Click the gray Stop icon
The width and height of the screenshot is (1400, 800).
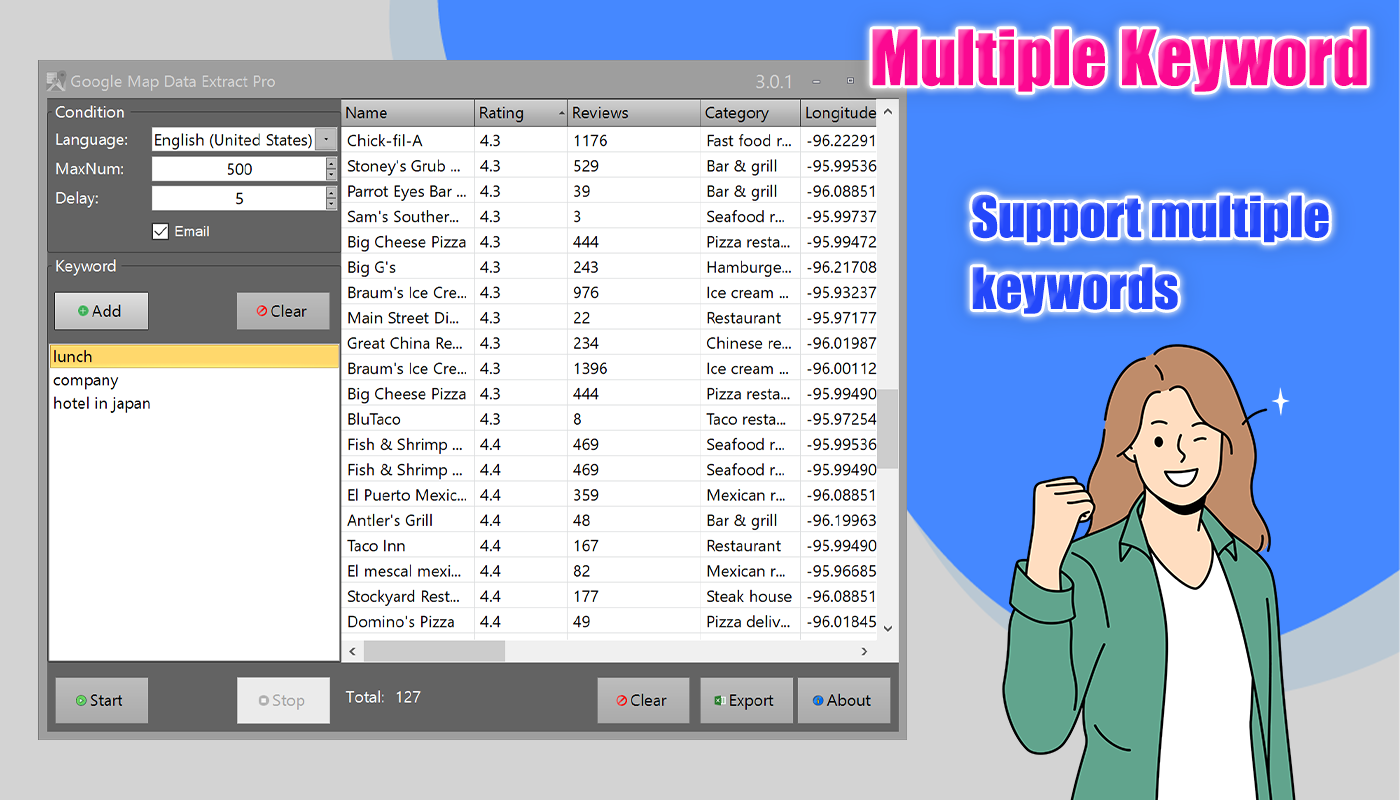(265, 700)
